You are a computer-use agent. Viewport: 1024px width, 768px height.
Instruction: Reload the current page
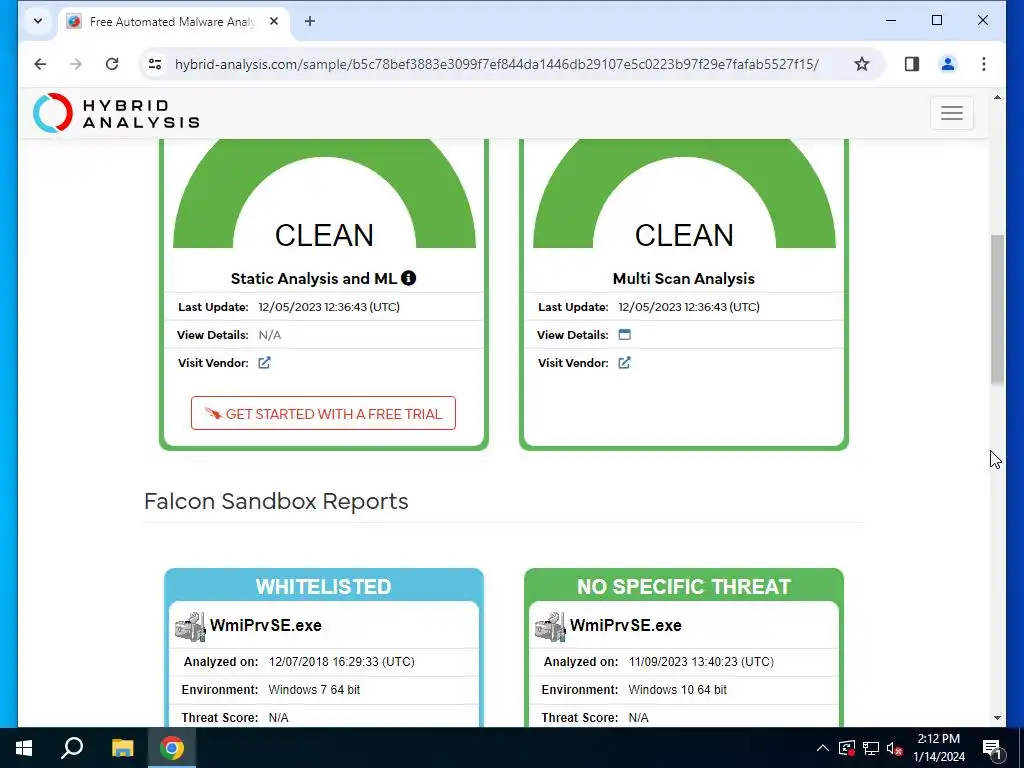[112, 64]
